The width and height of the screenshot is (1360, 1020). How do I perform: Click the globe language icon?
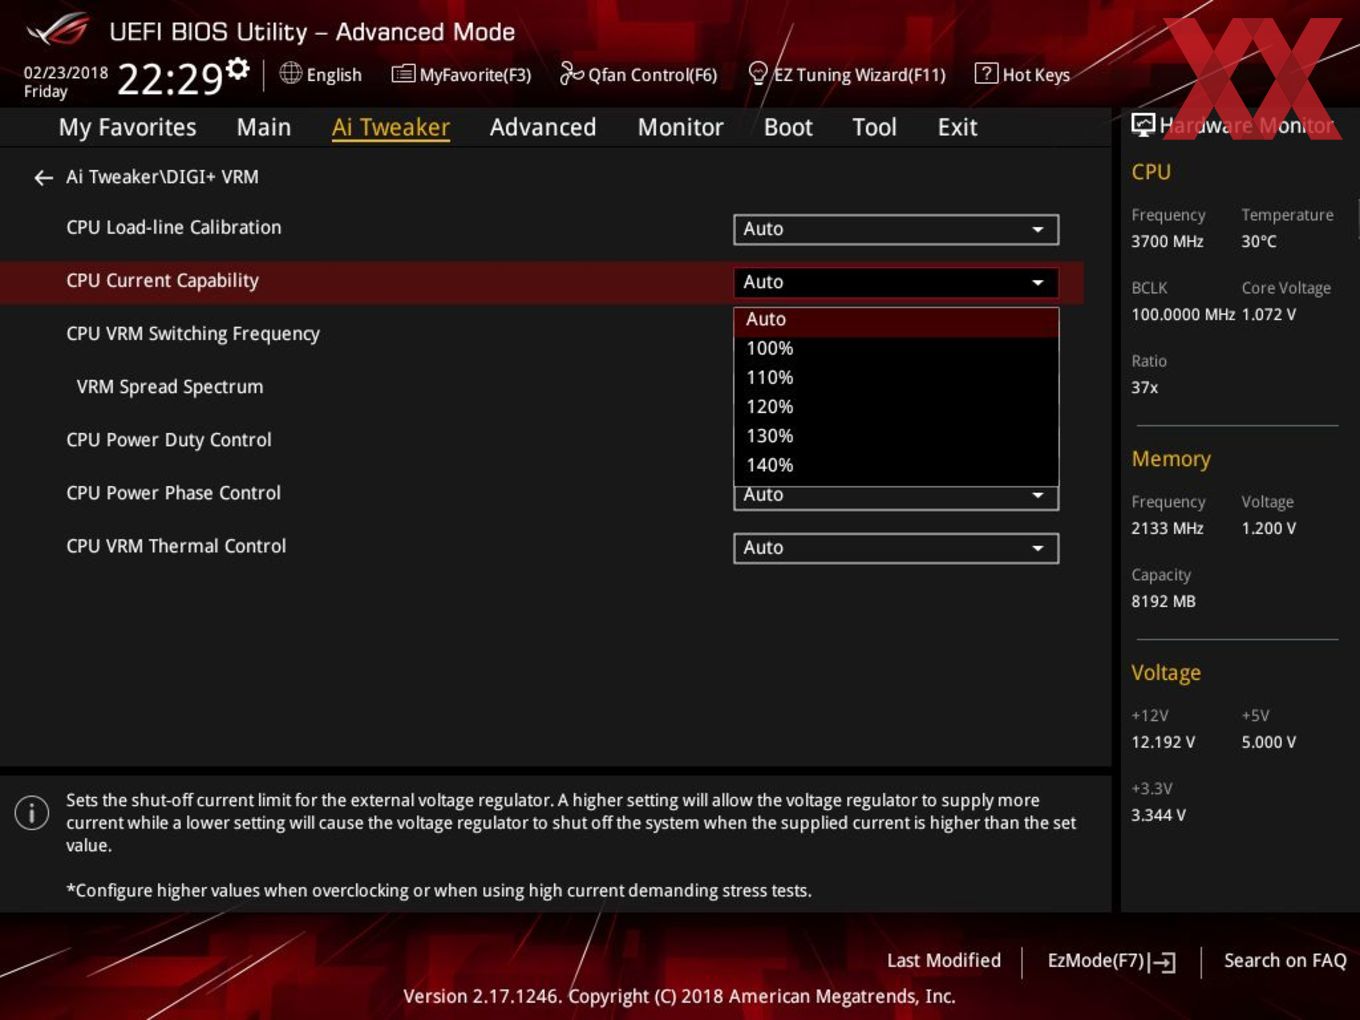tap(290, 73)
